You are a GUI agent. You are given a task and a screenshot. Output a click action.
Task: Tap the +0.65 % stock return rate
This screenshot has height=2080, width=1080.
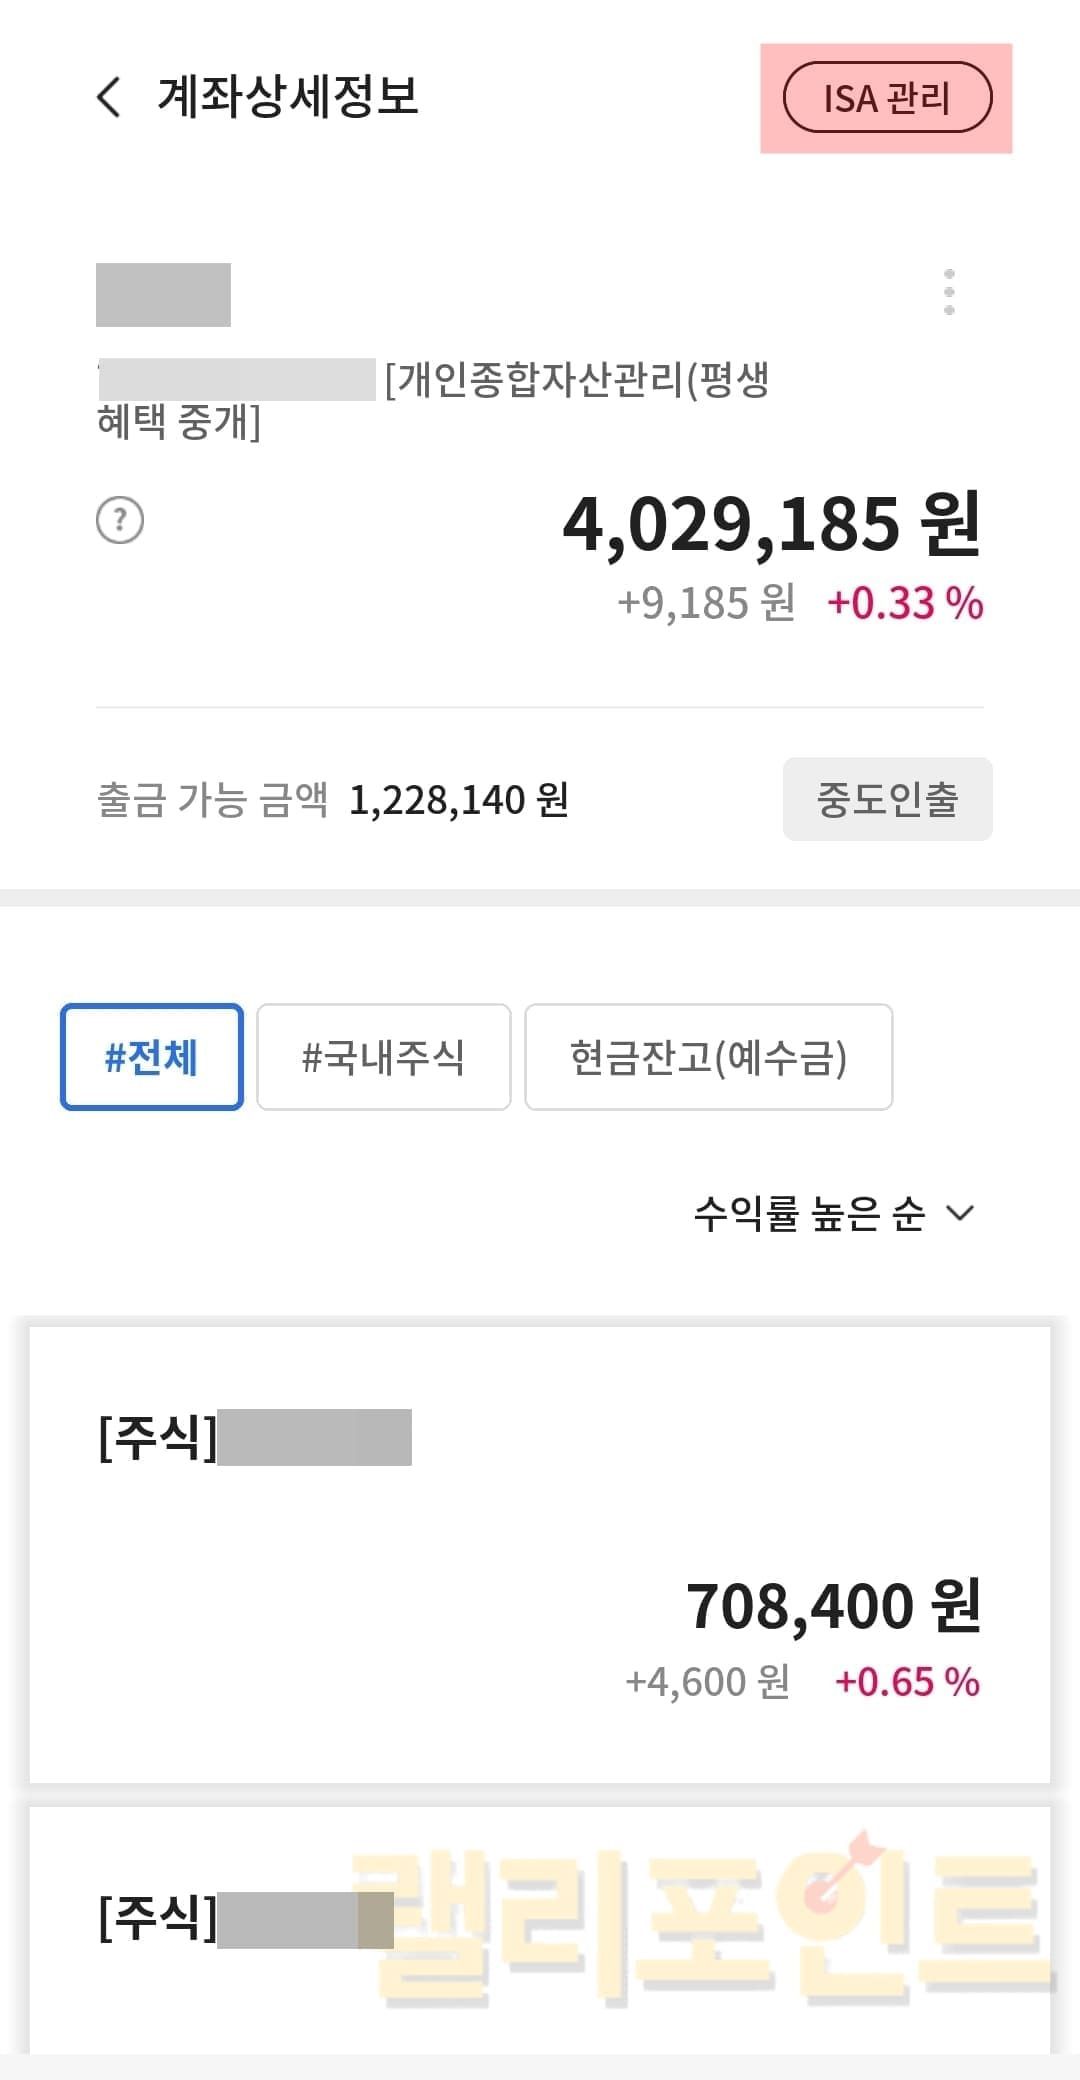907,1682
